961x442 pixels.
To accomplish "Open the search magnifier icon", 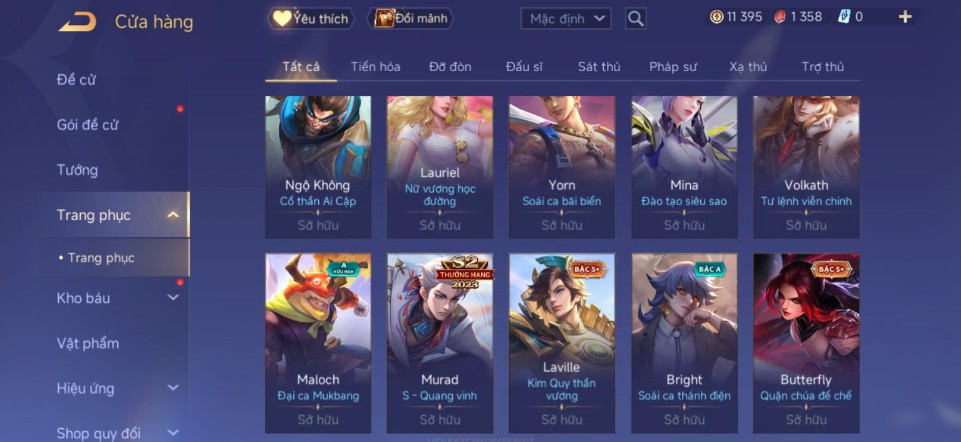I will [636, 18].
